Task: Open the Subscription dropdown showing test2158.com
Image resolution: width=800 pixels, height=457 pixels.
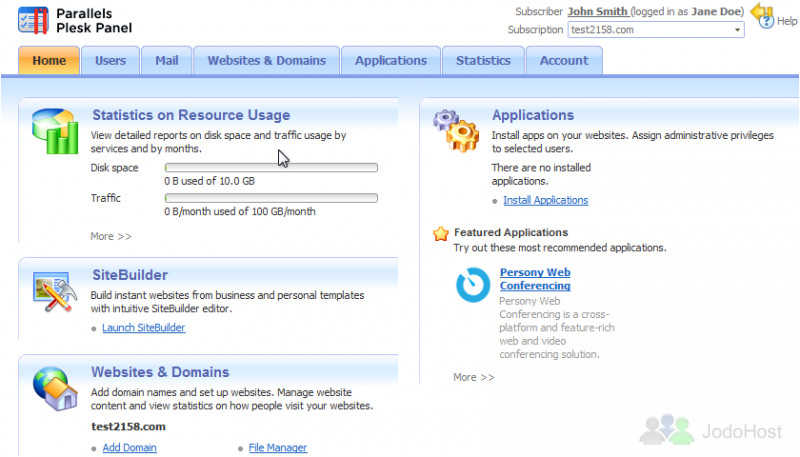Action: click(x=656, y=30)
